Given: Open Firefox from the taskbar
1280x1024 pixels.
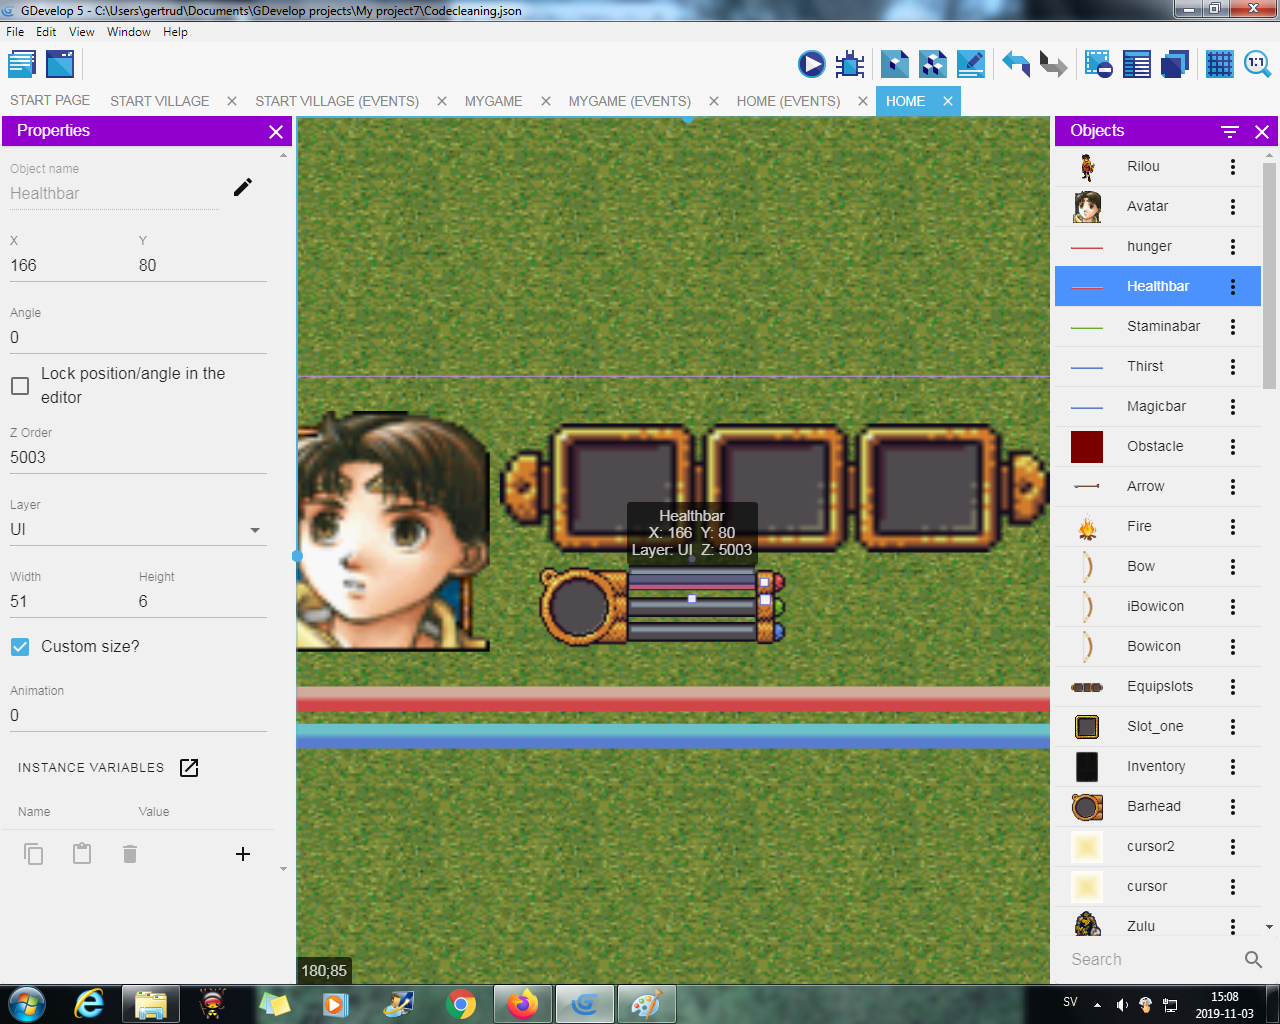Looking at the screenshot, I should 522,1004.
